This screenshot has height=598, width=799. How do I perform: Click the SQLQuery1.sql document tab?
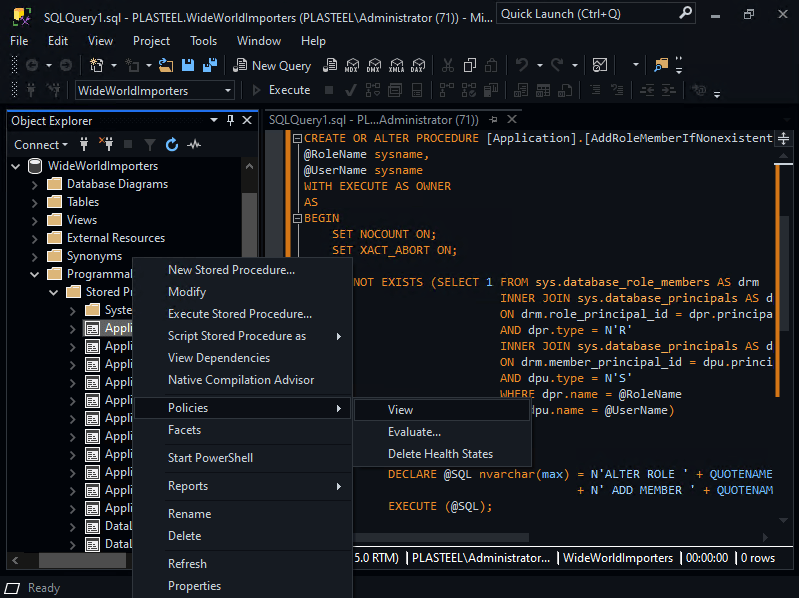[x=374, y=120]
